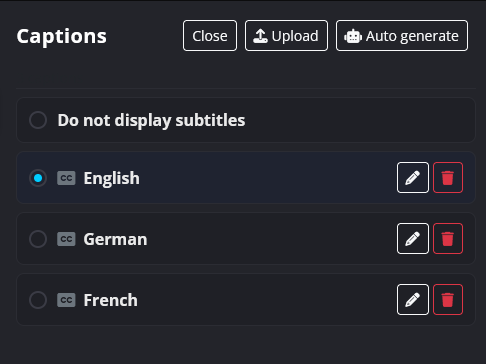
Task: Click the CC icon beside French
Action: (66, 300)
